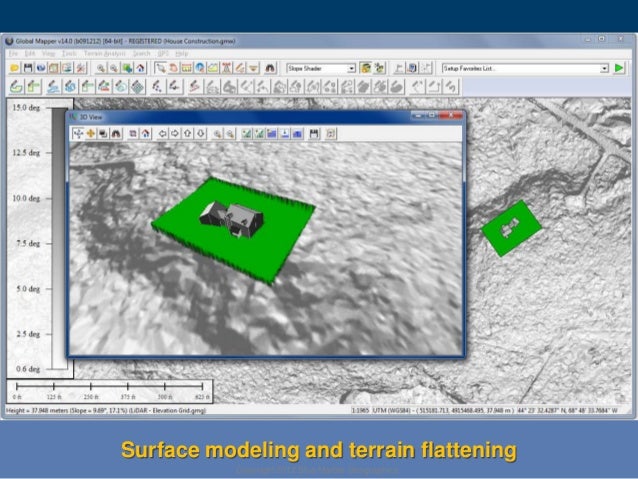This screenshot has height=479, width=638.
Task: Click the 3D View window title bar
Action: coord(250,117)
